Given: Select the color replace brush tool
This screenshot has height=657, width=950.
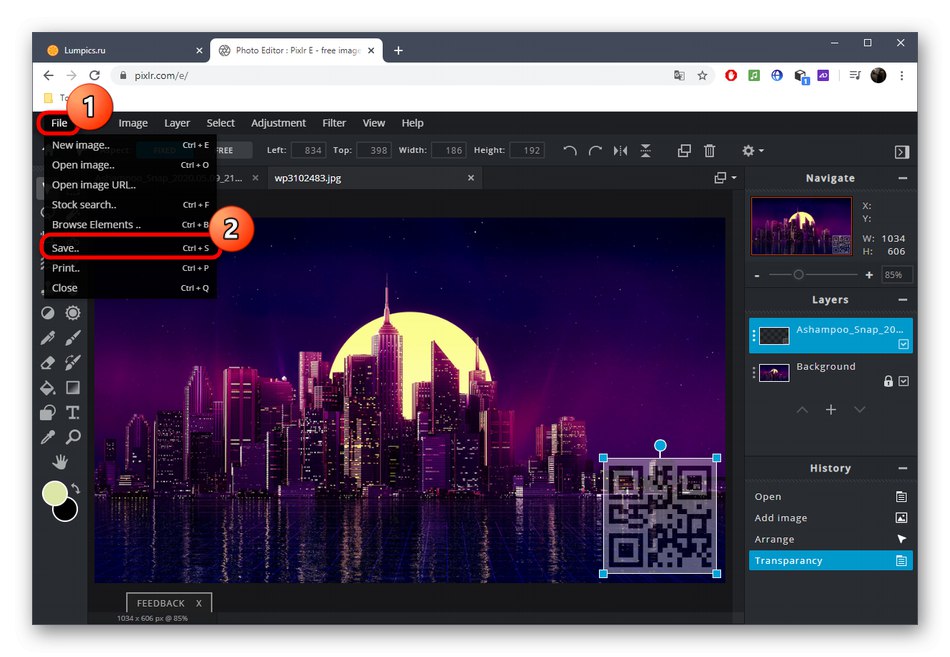Looking at the screenshot, I should [x=73, y=362].
